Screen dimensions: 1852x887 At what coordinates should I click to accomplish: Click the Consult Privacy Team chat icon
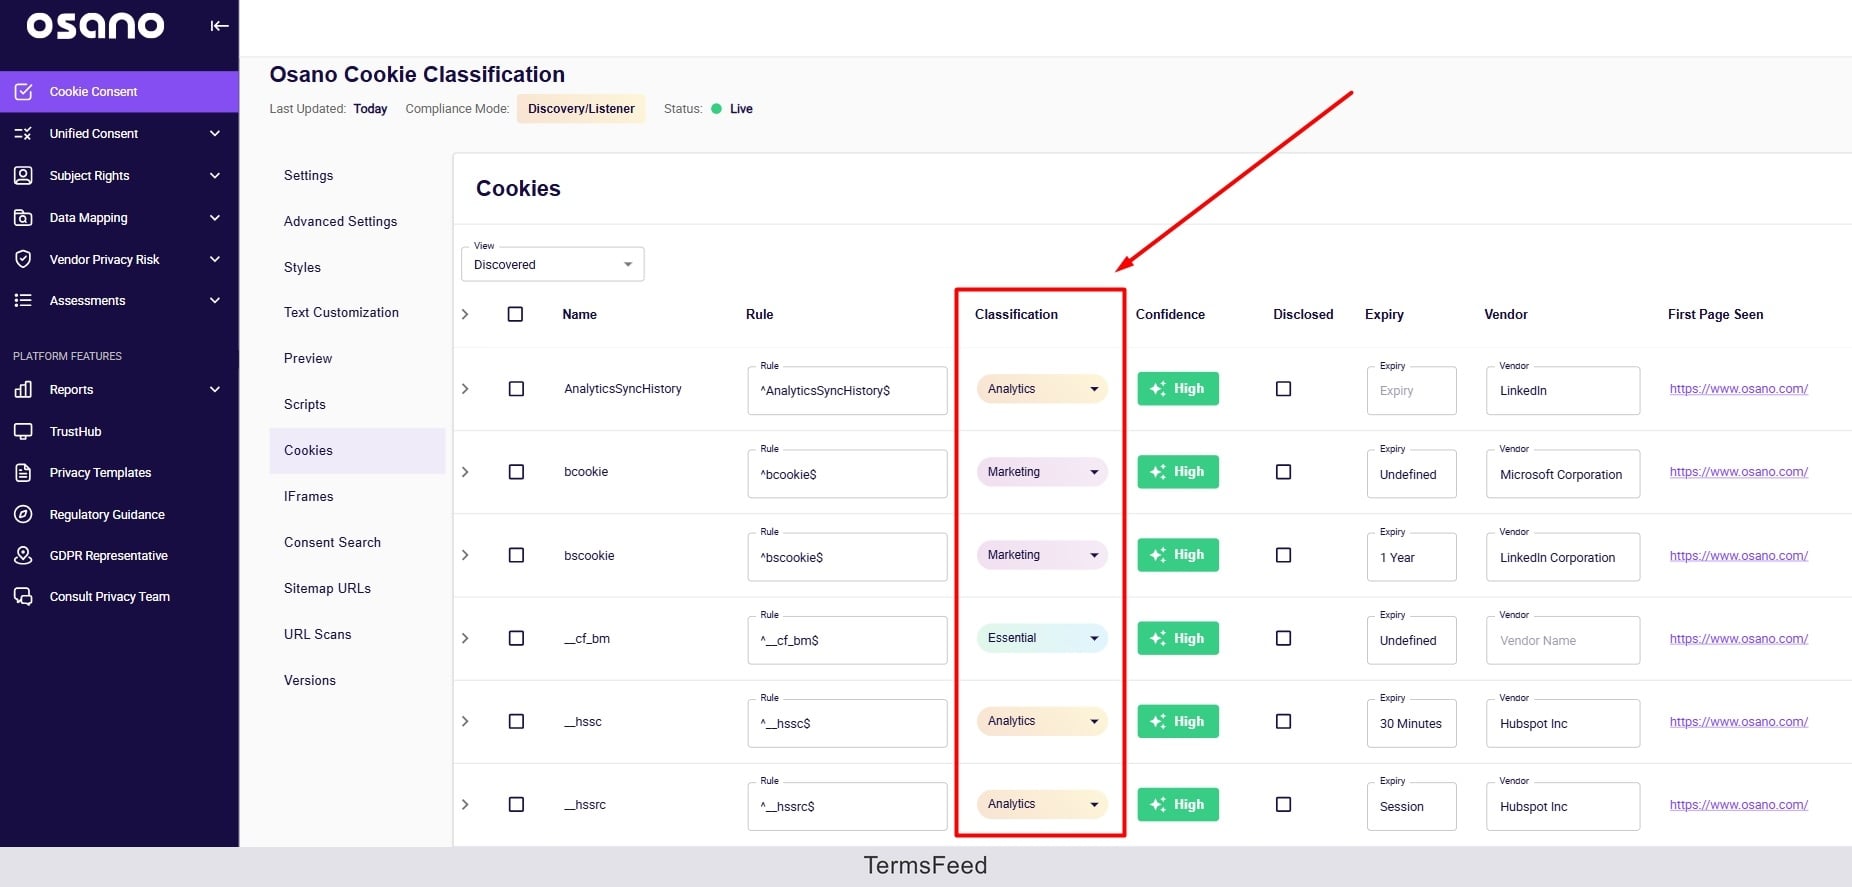(x=23, y=596)
